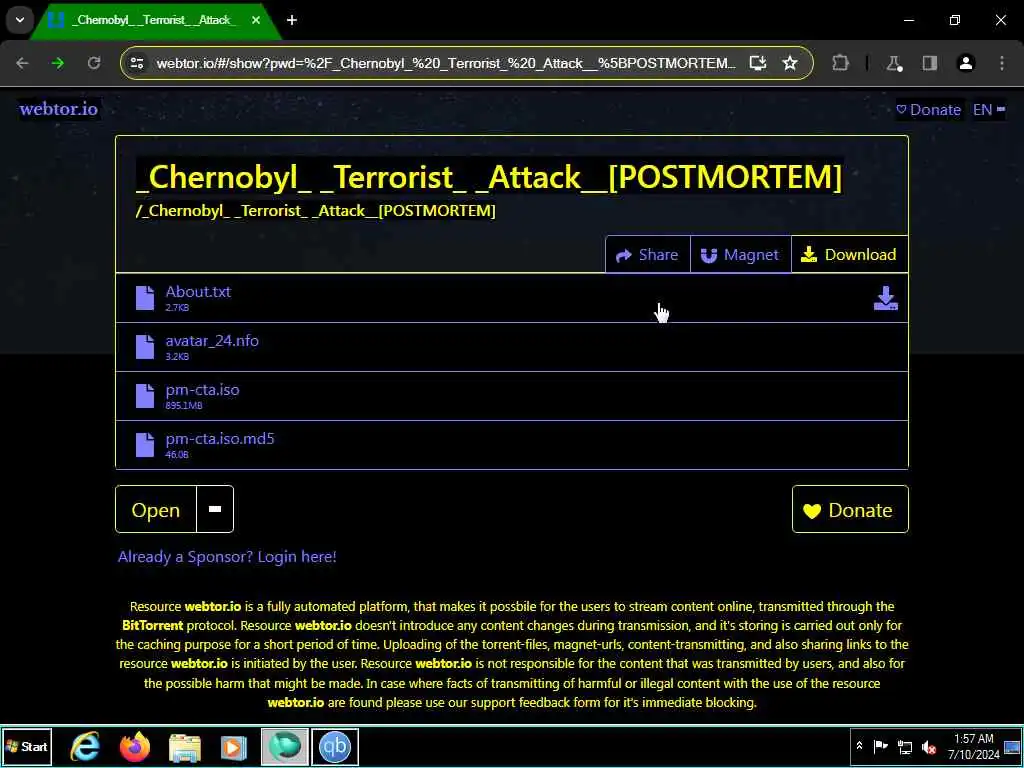Viewport: 1024px width, 768px height.
Task: Open the media player taskbar icon
Action: click(x=234, y=746)
